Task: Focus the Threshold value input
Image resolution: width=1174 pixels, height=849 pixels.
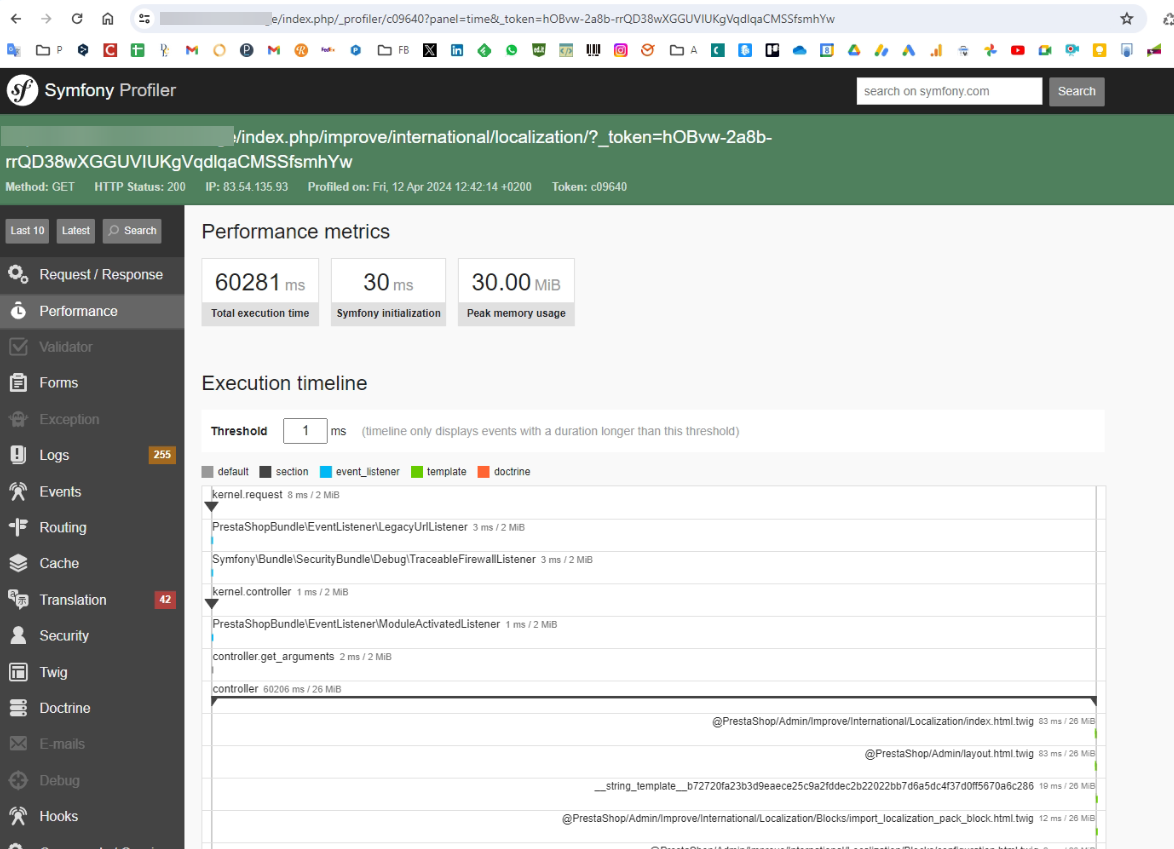Action: click(305, 430)
